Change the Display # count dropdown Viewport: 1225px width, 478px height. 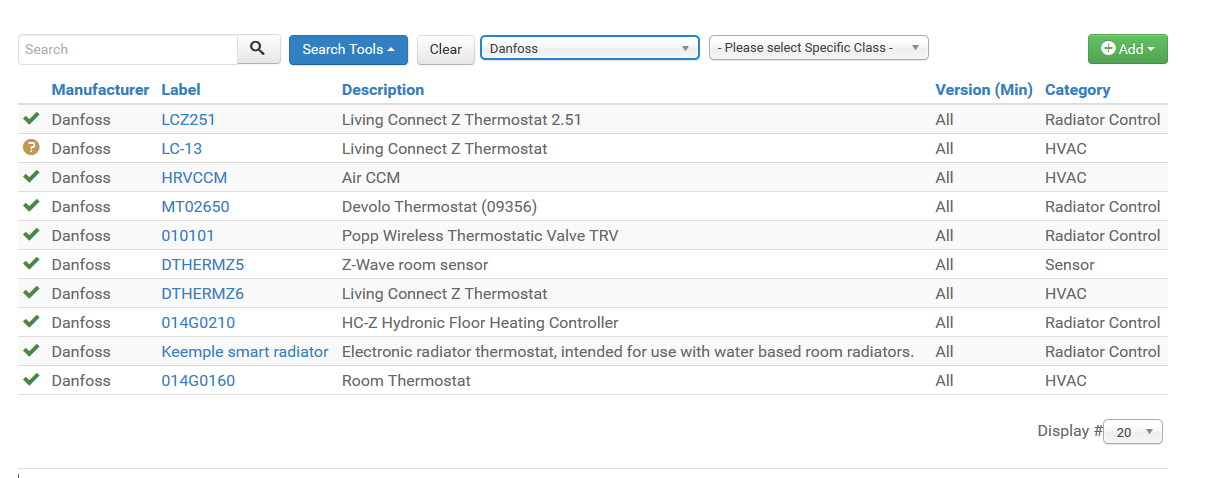1132,432
